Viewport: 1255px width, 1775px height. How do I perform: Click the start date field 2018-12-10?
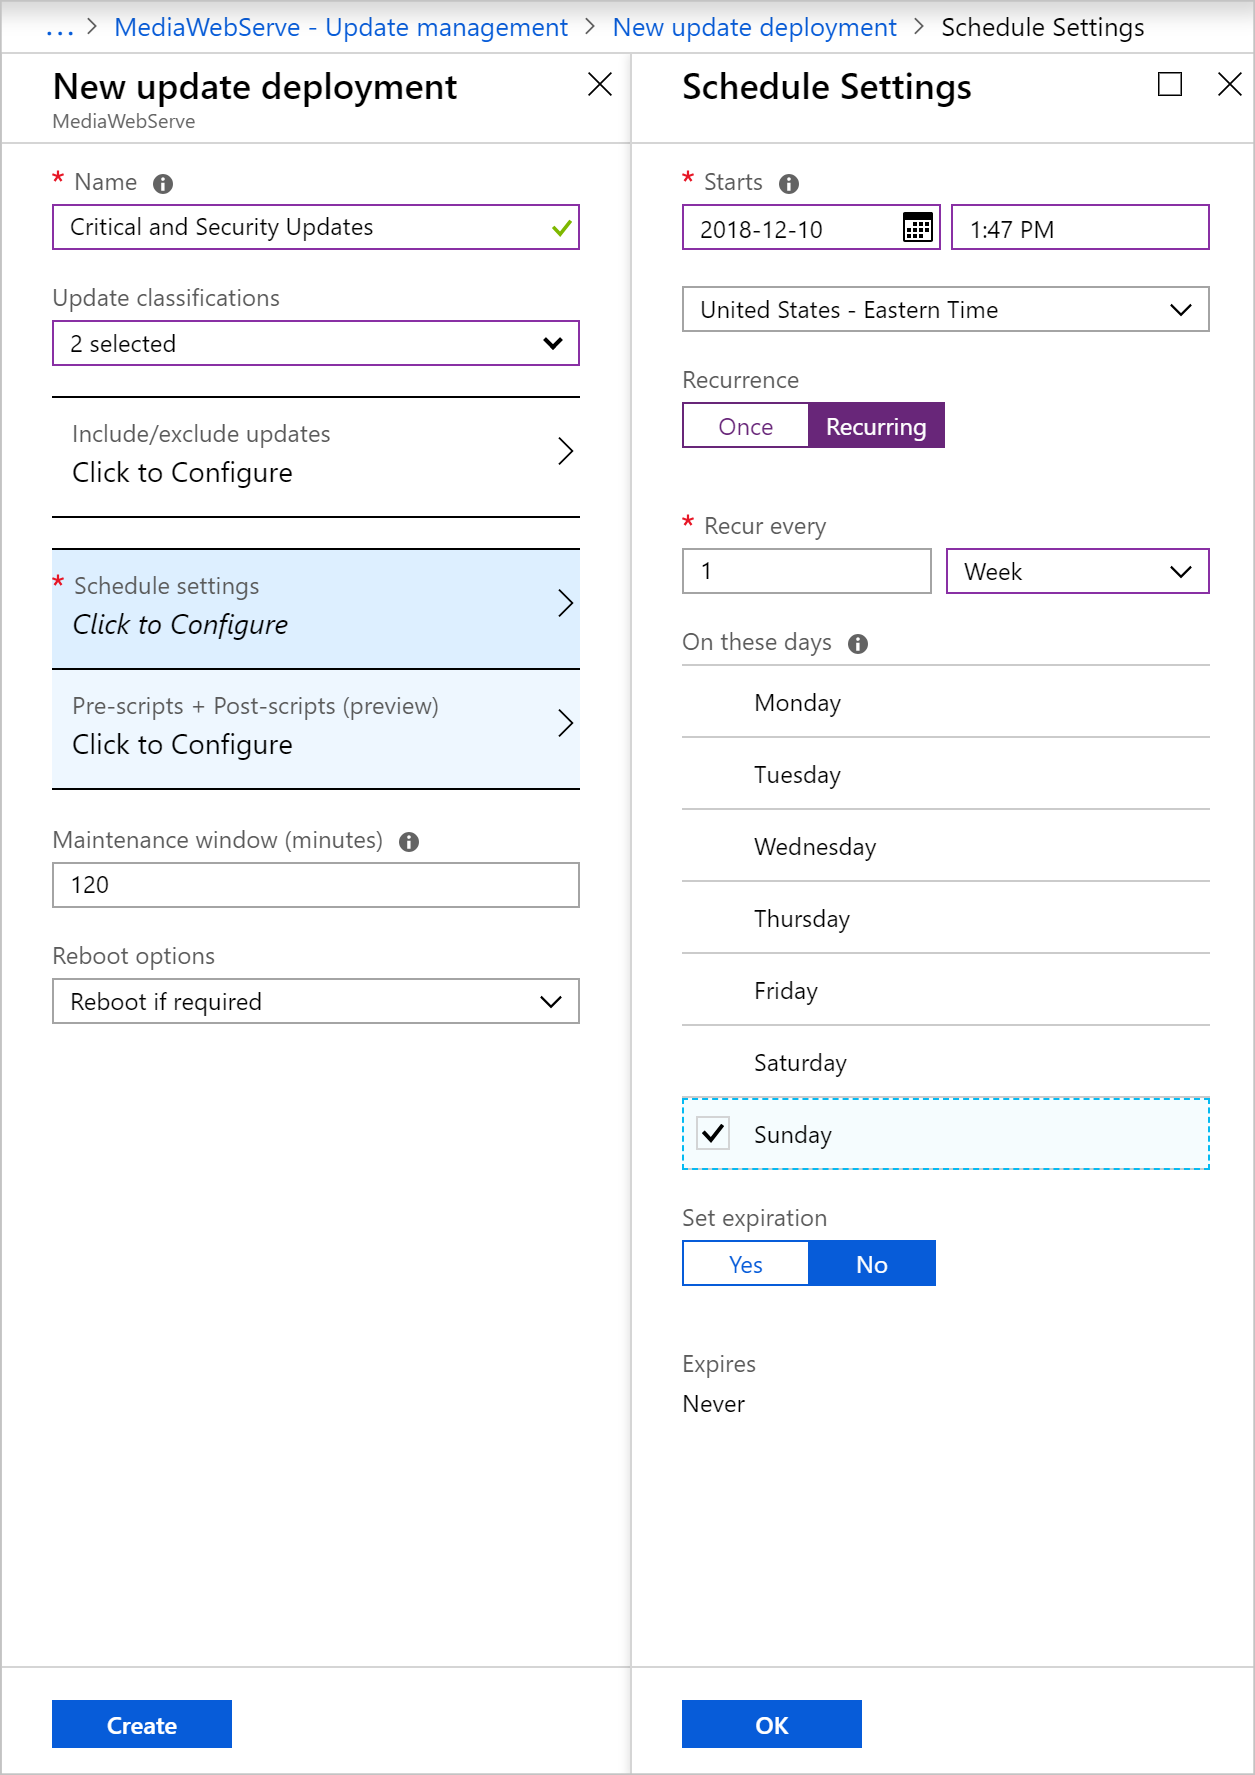(811, 227)
